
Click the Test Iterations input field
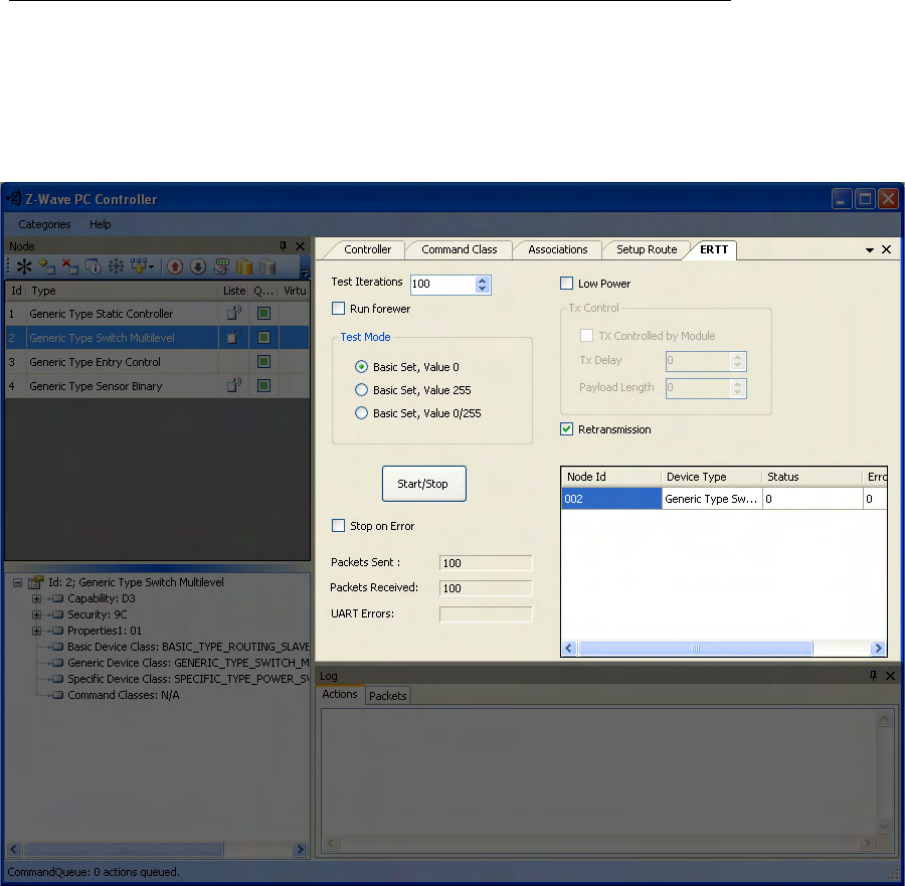coord(443,284)
